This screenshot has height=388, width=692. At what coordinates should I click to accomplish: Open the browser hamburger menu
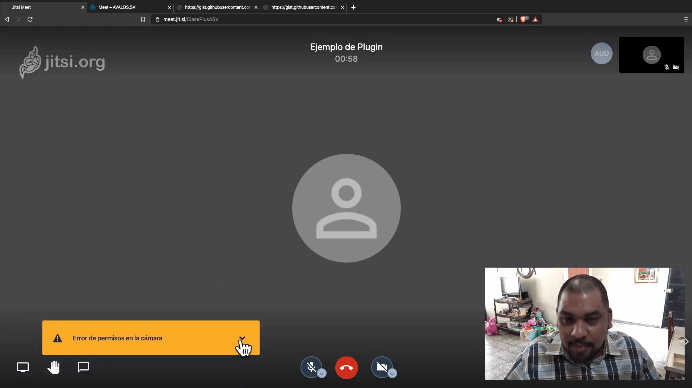(686, 19)
